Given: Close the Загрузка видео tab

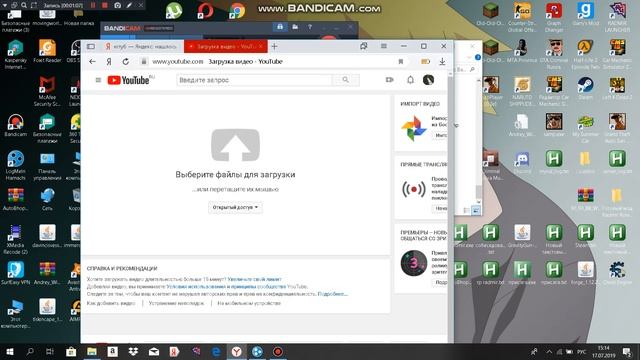Looking at the screenshot, I should 260,47.
